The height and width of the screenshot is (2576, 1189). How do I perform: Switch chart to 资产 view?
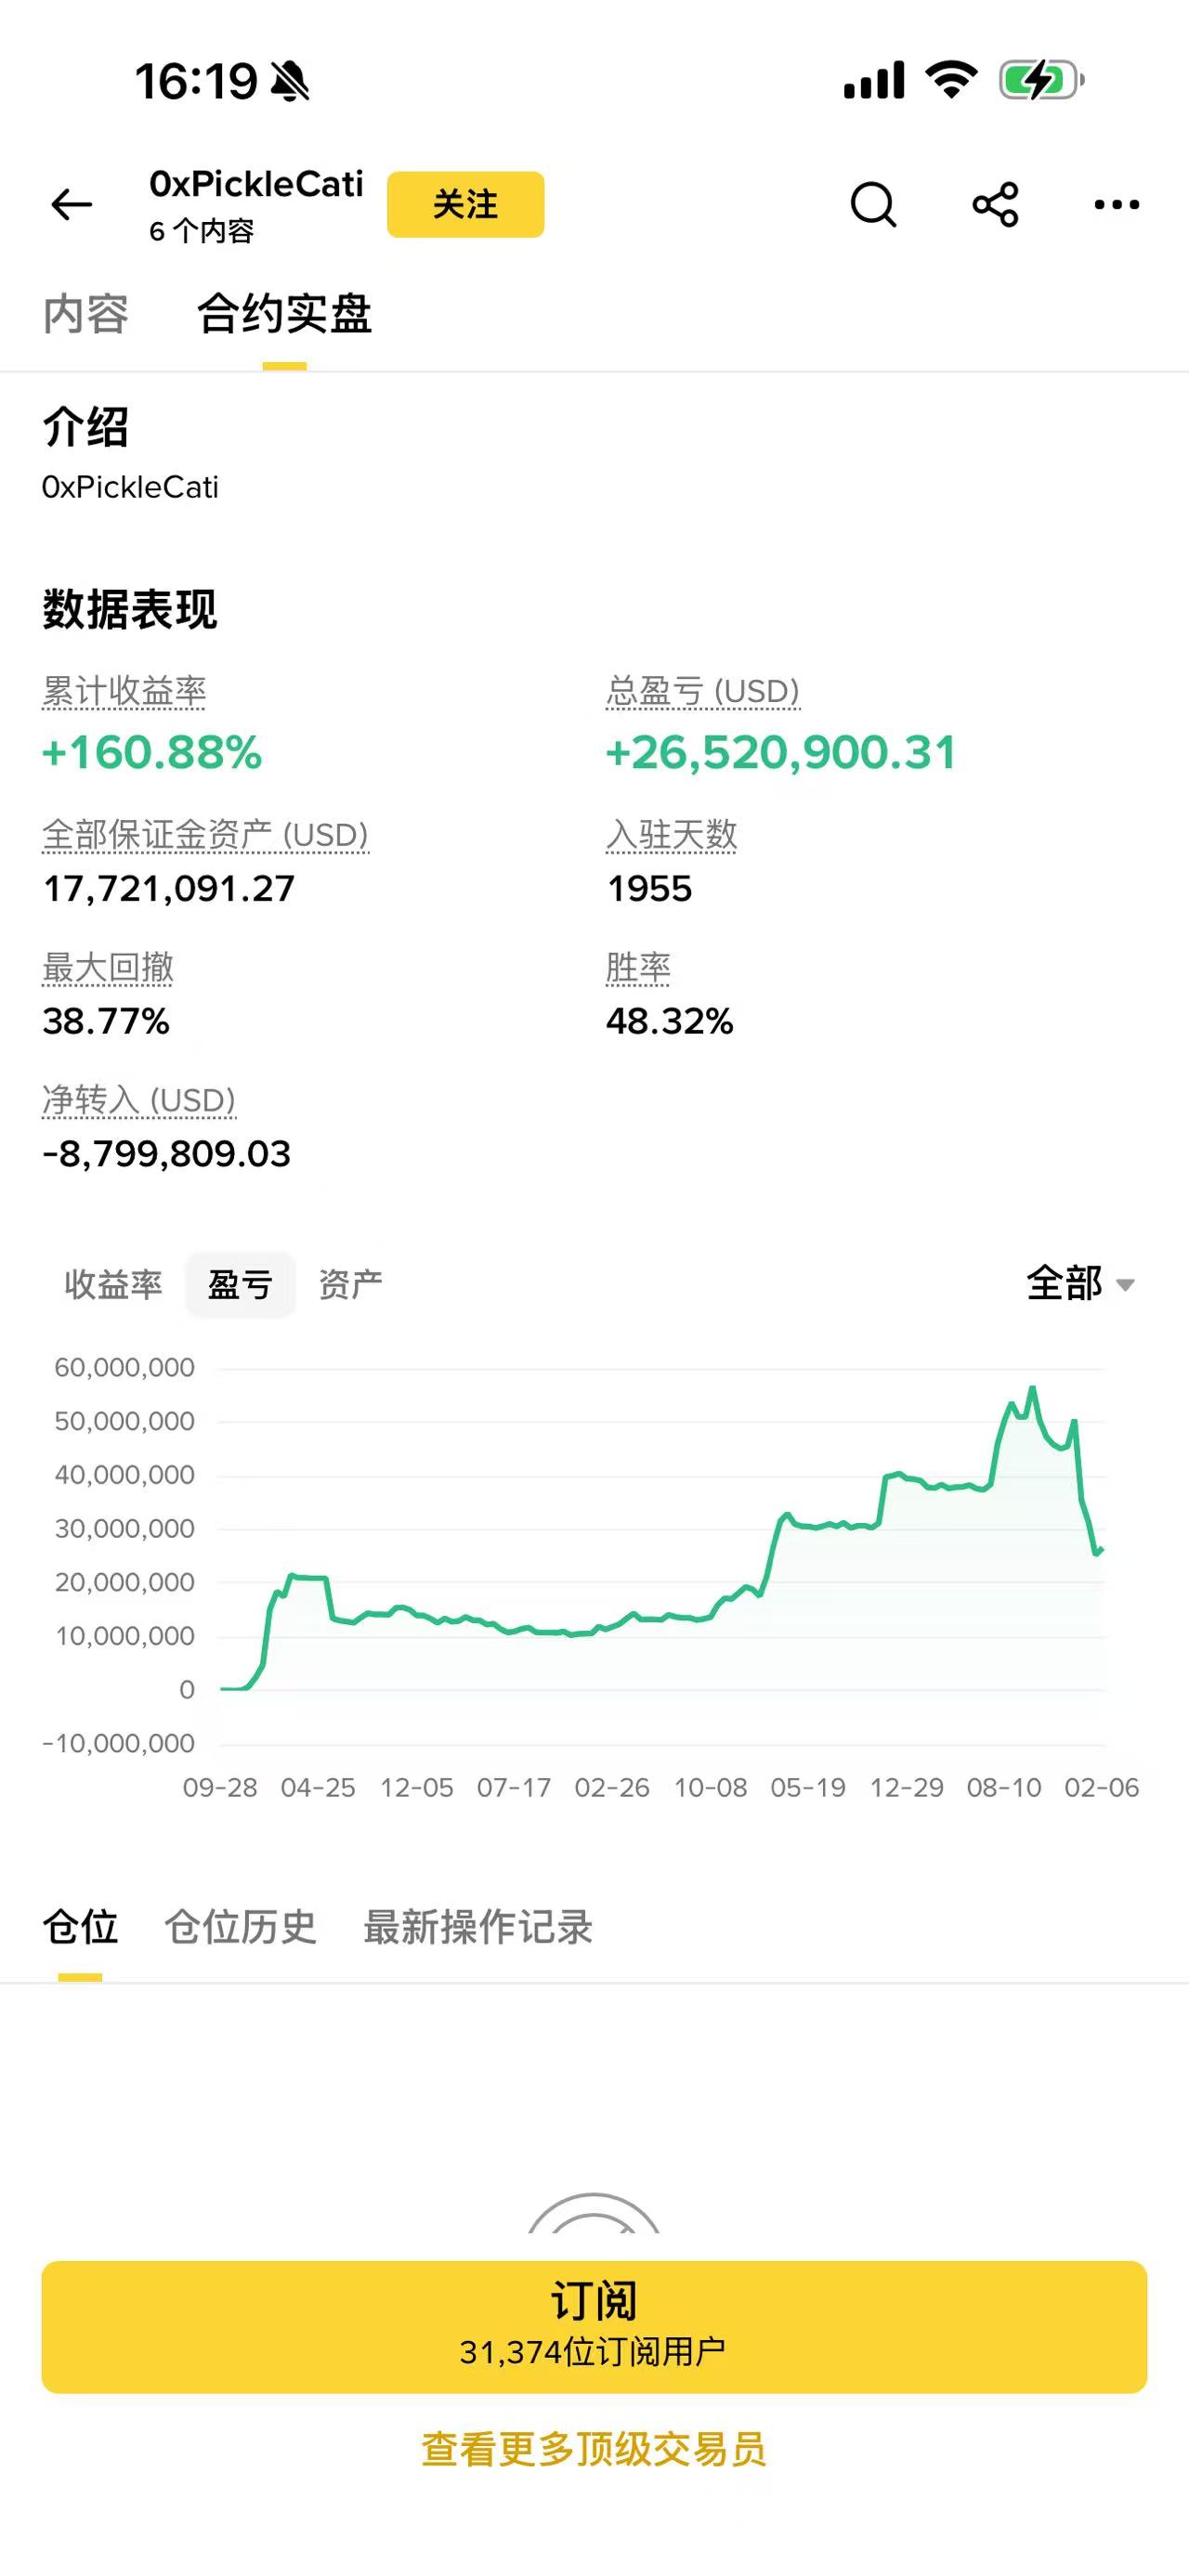pos(350,1284)
